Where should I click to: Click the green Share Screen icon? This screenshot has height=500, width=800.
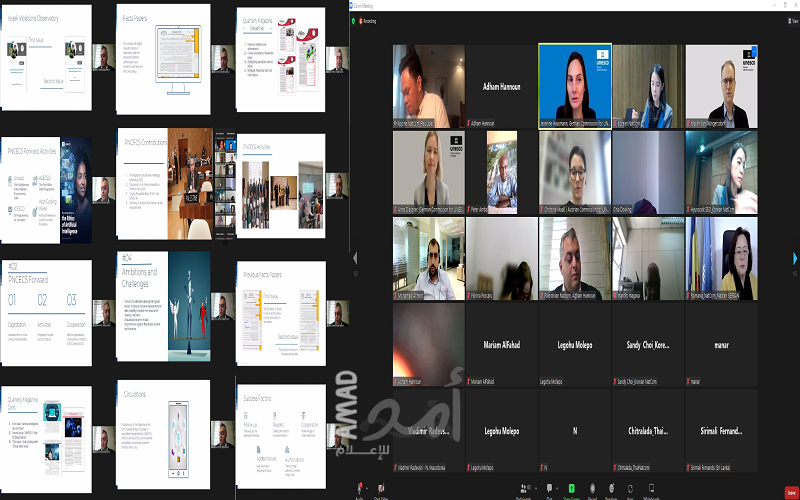pyautogui.click(x=571, y=488)
